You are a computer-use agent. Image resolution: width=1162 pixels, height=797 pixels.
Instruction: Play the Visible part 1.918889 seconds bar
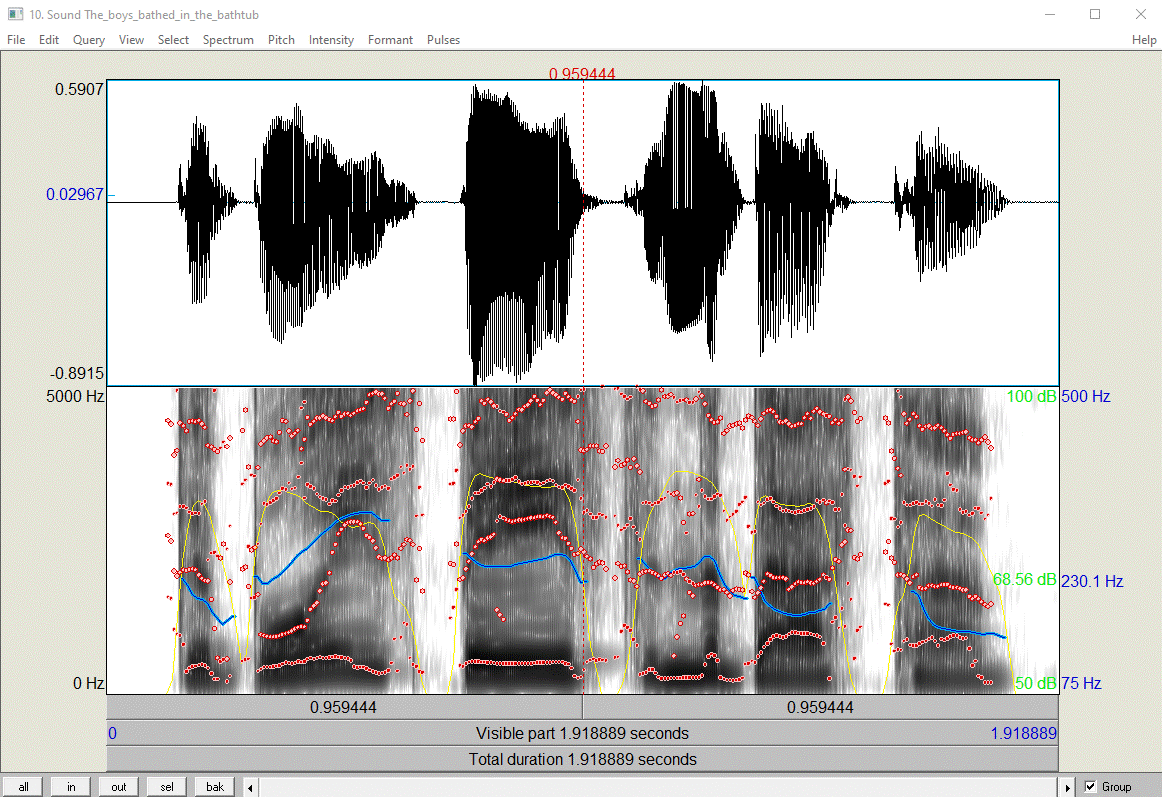(x=582, y=733)
